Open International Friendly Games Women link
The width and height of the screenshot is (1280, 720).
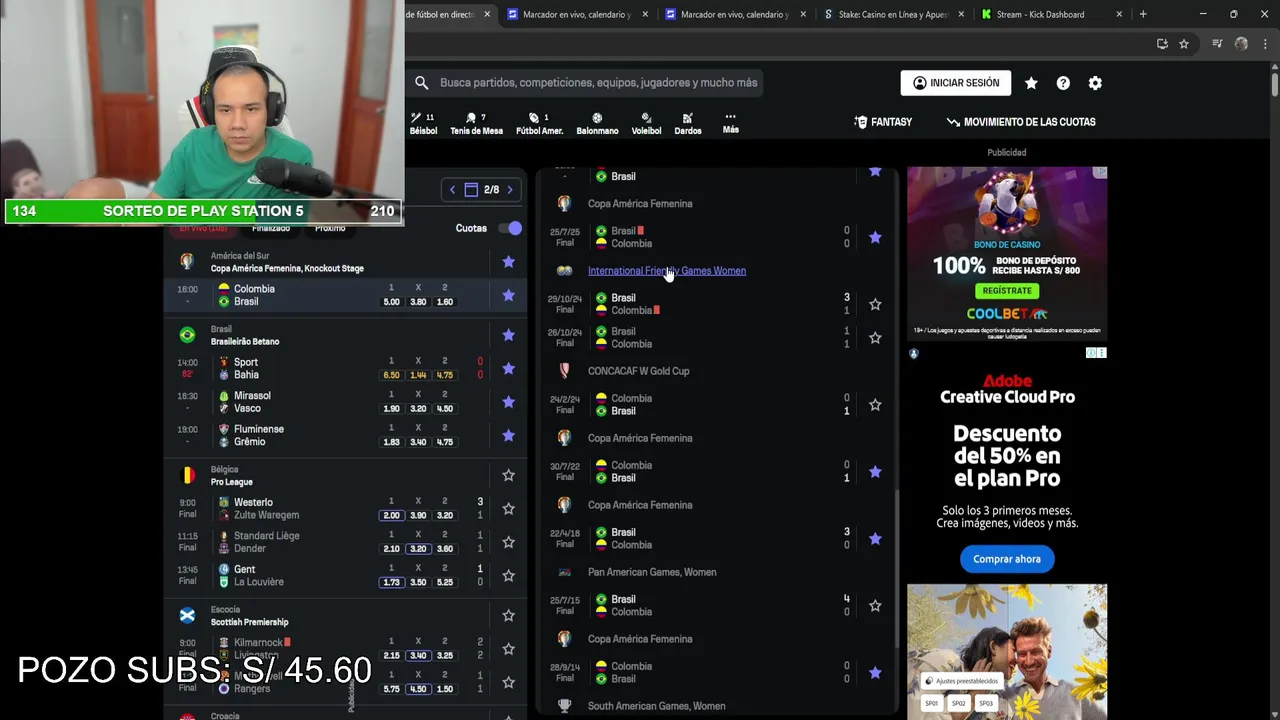click(667, 271)
